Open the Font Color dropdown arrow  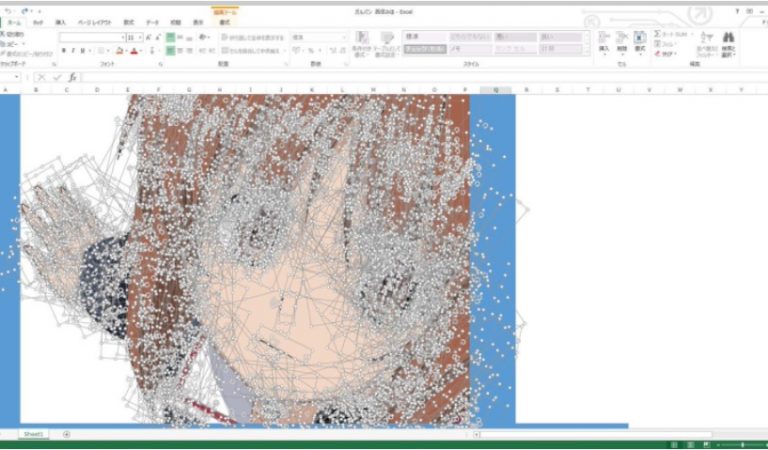(141, 51)
